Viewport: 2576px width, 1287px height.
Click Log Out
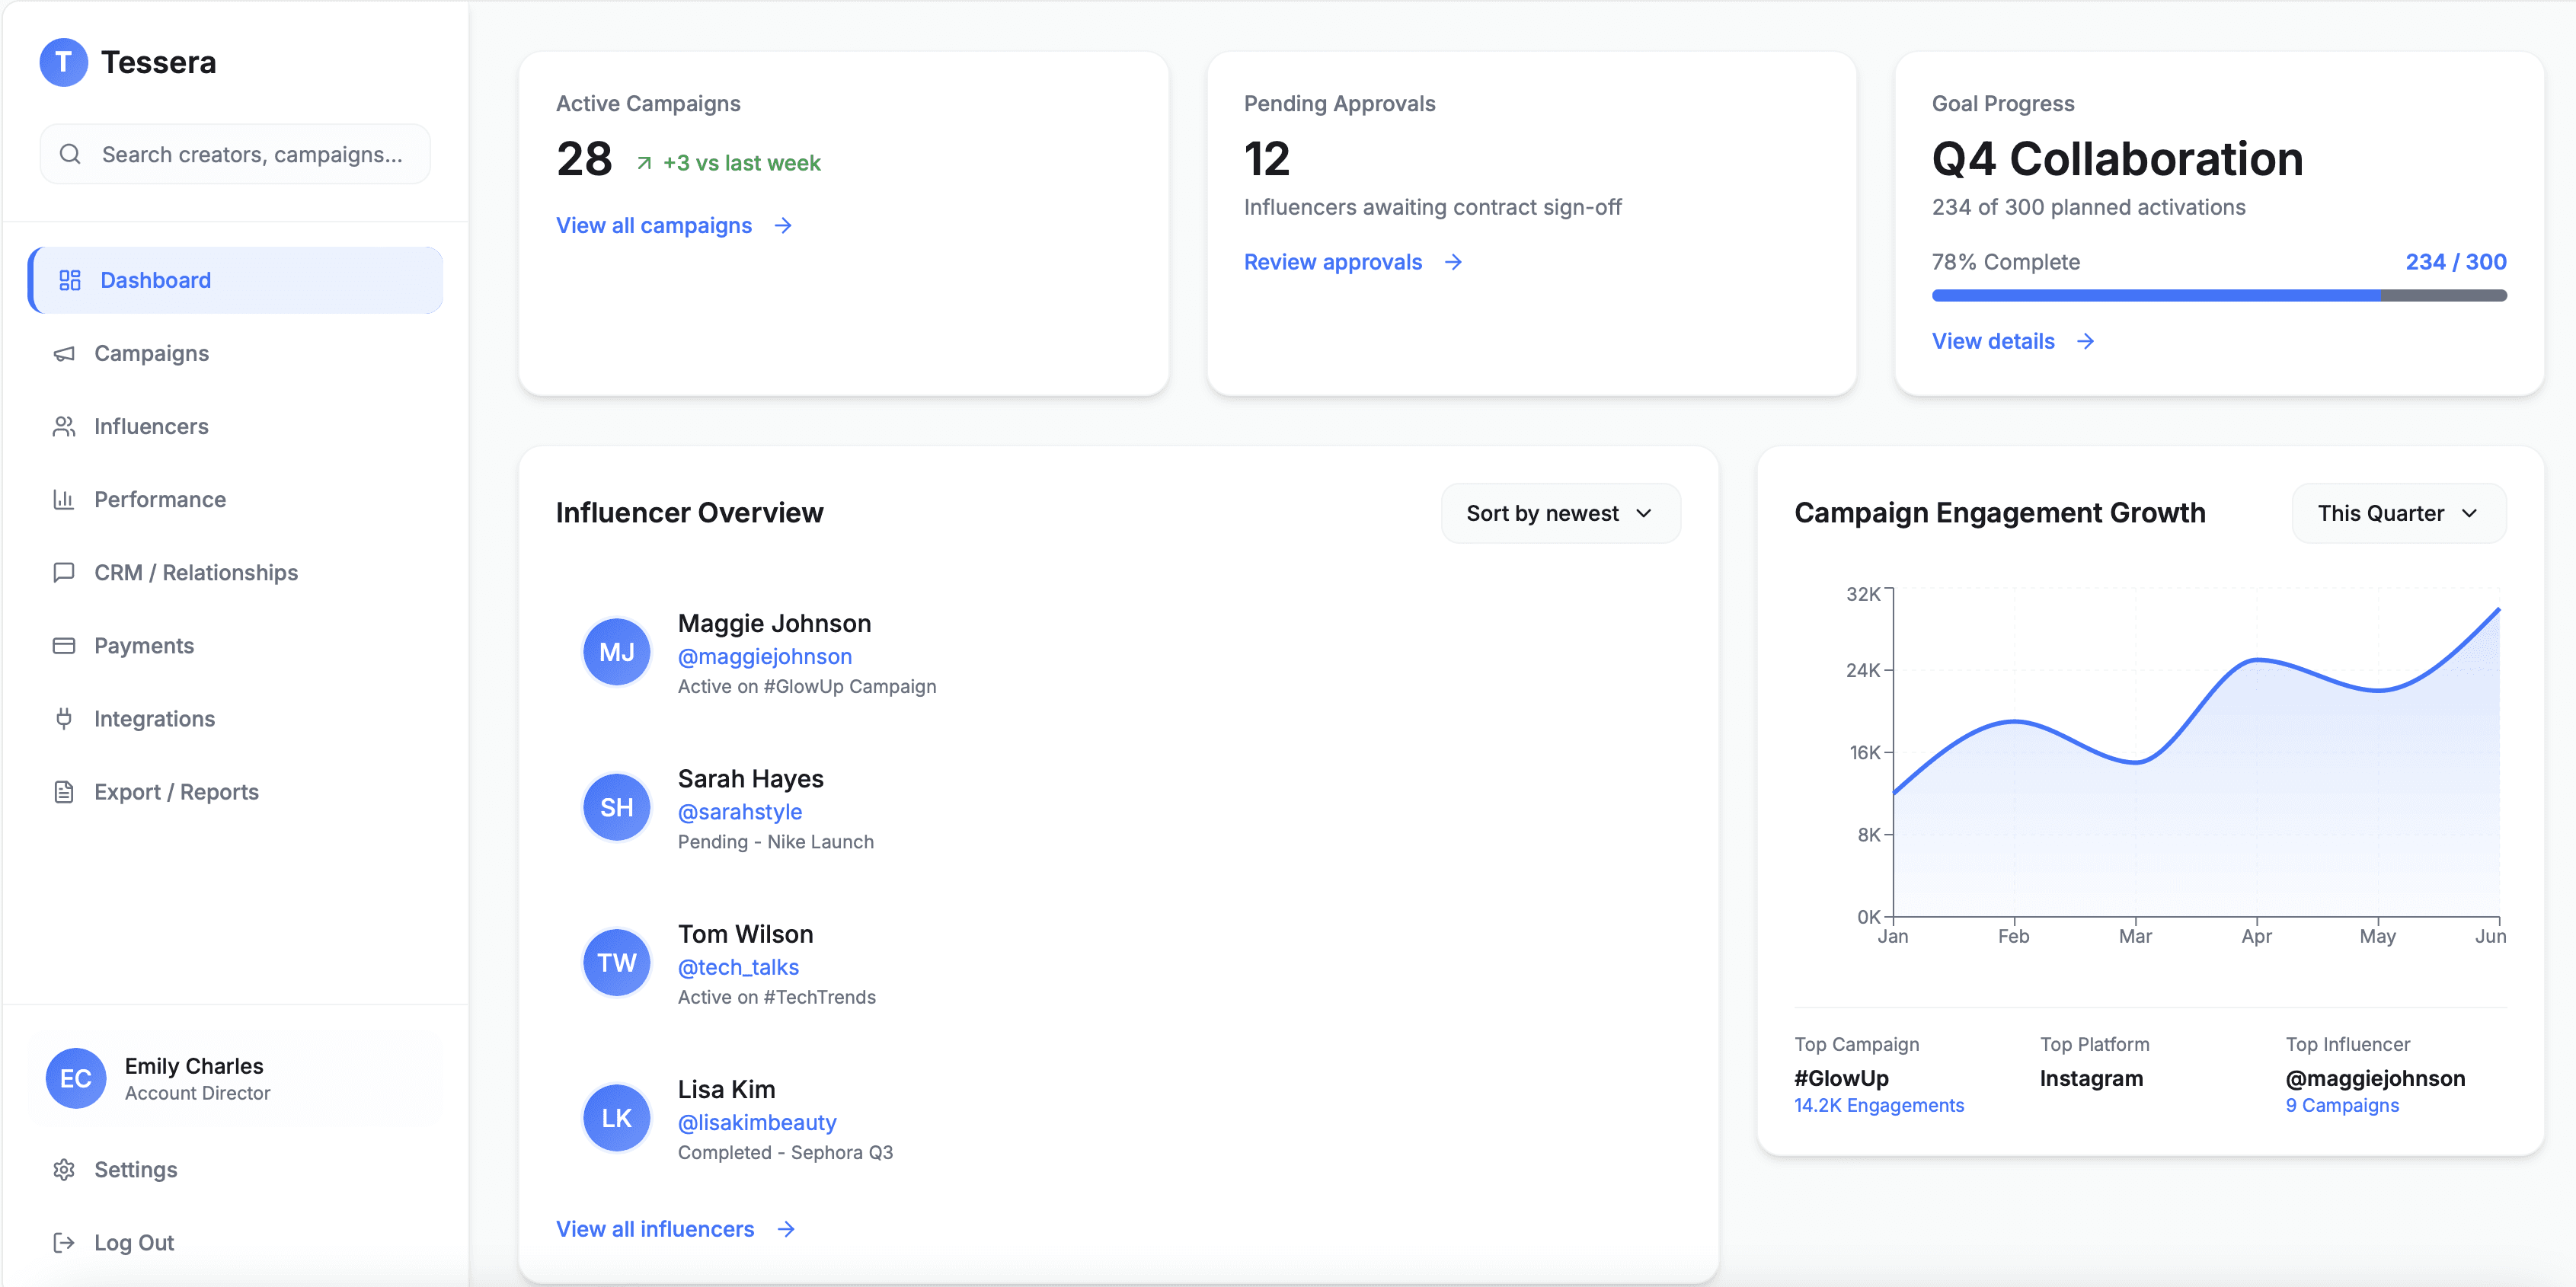click(x=235, y=1242)
